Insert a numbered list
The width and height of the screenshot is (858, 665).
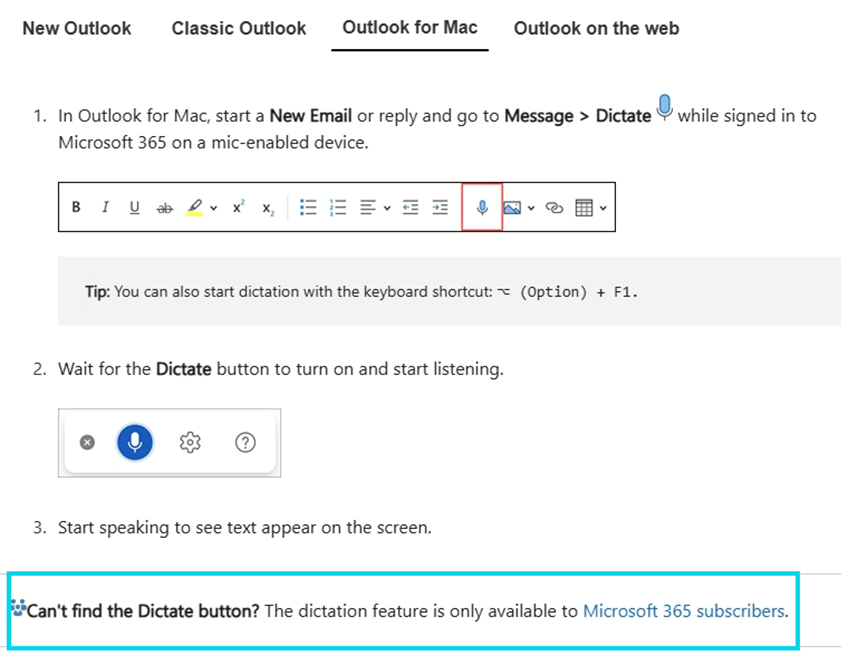pyautogui.click(x=338, y=207)
